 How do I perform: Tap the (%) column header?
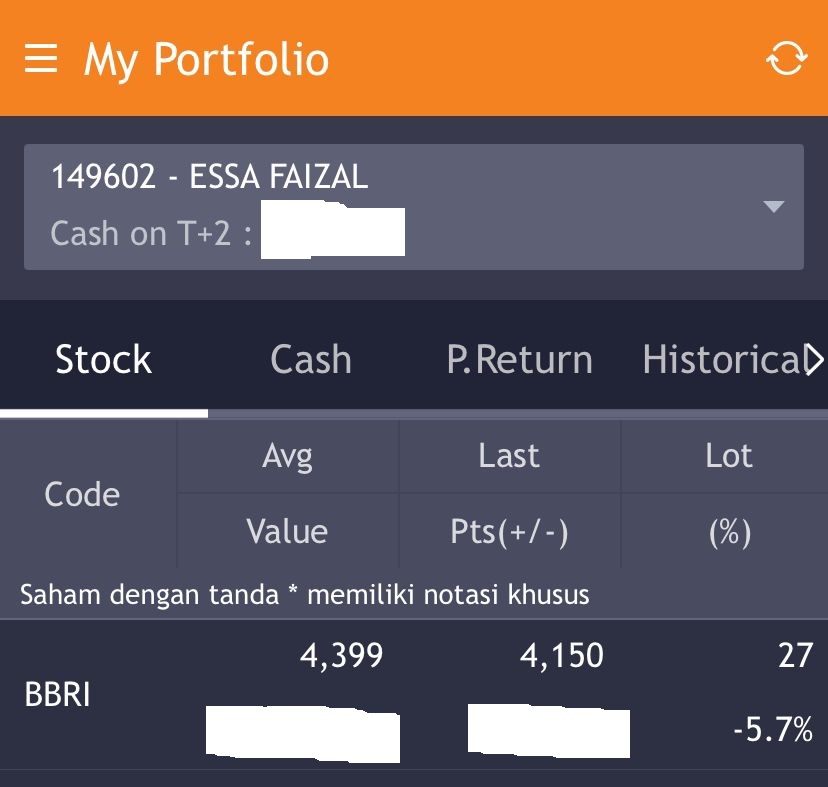tap(729, 531)
